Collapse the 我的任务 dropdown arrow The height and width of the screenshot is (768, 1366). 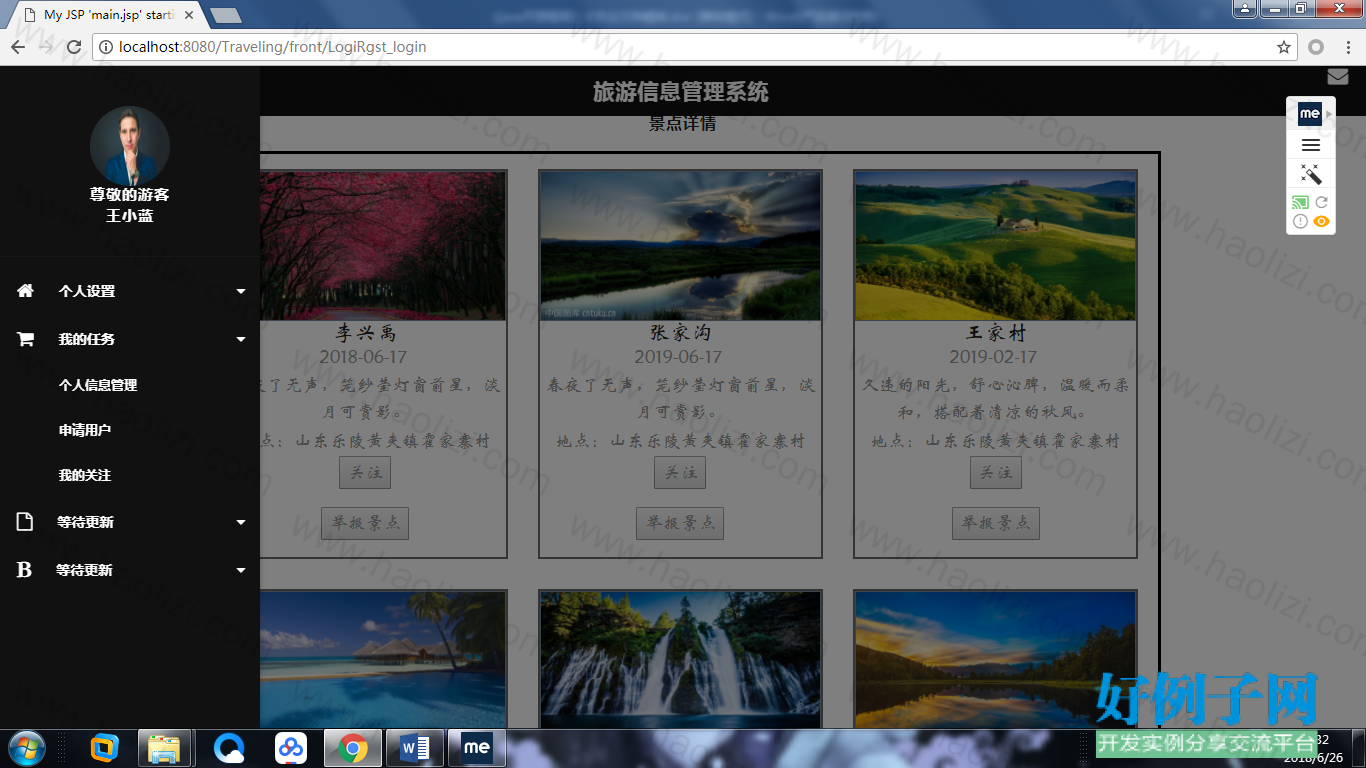point(241,340)
